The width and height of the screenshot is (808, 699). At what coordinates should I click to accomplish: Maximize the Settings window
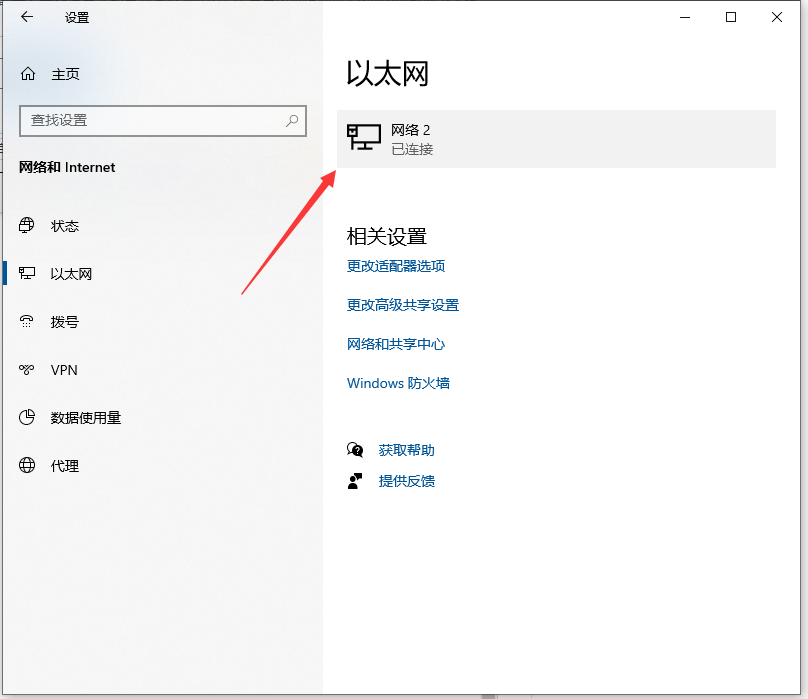731,17
